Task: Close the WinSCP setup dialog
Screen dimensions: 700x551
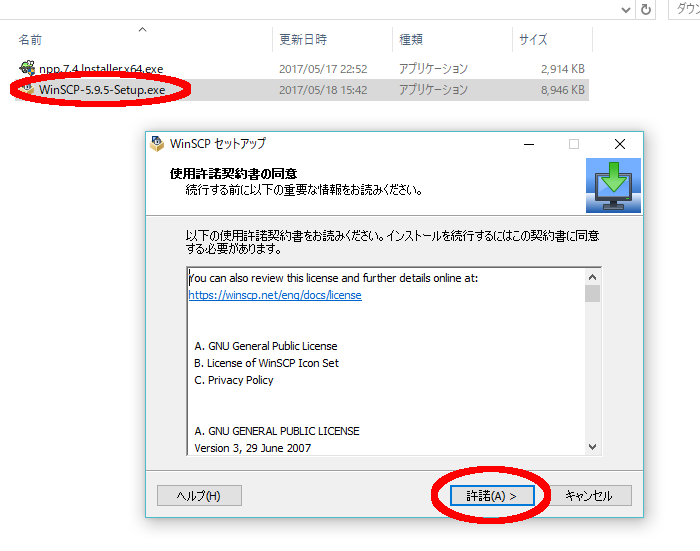Action: (x=620, y=144)
